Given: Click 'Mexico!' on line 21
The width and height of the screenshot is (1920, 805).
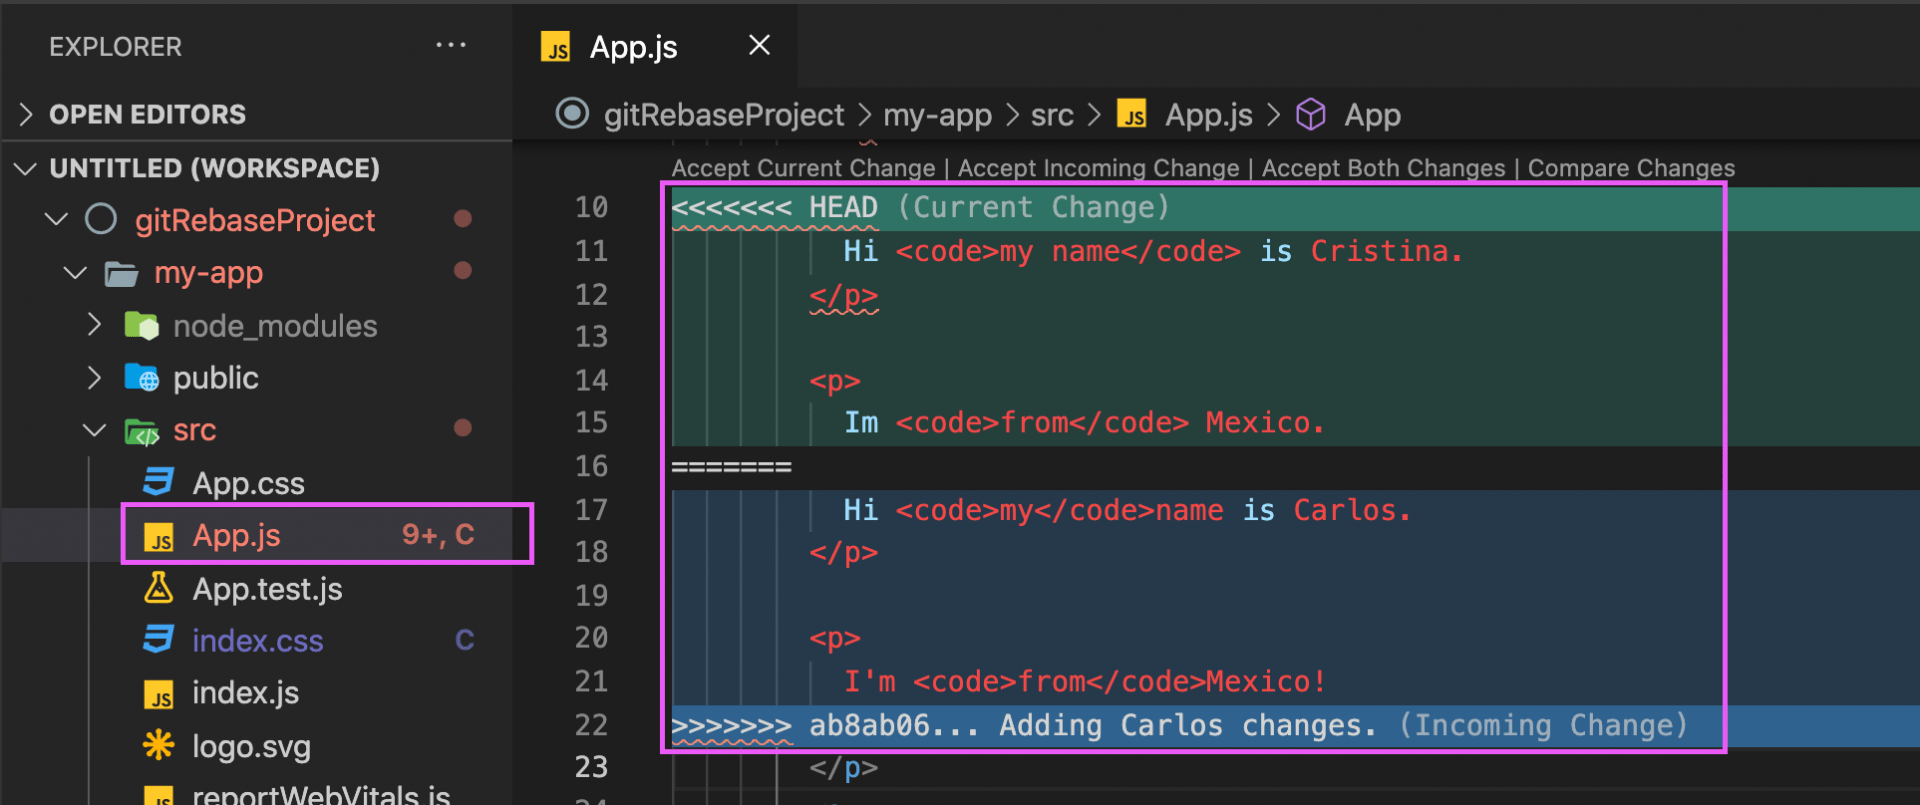Looking at the screenshot, I should pos(1265,682).
